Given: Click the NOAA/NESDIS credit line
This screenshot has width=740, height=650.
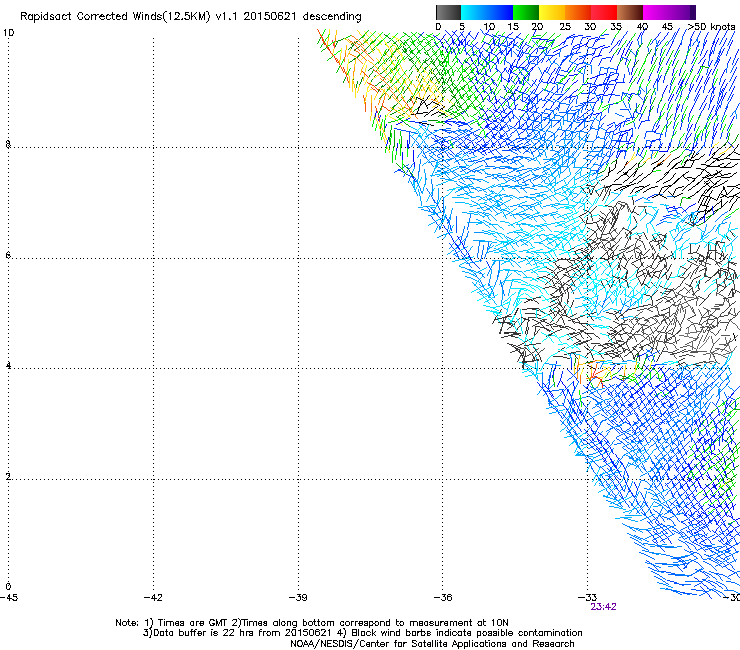Looking at the screenshot, I should (x=432, y=644).
